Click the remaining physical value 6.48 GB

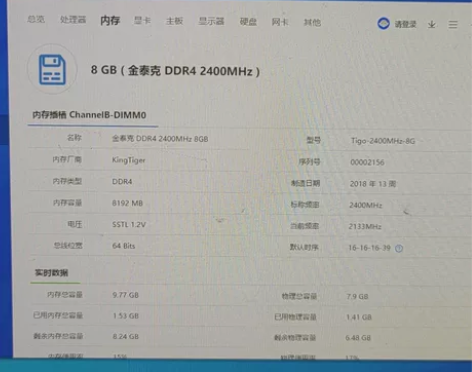point(358,338)
